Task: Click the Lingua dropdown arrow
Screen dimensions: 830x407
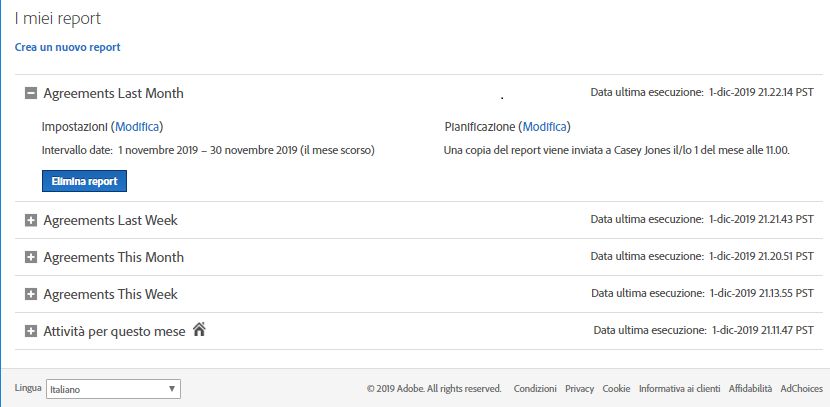Action: click(172, 389)
